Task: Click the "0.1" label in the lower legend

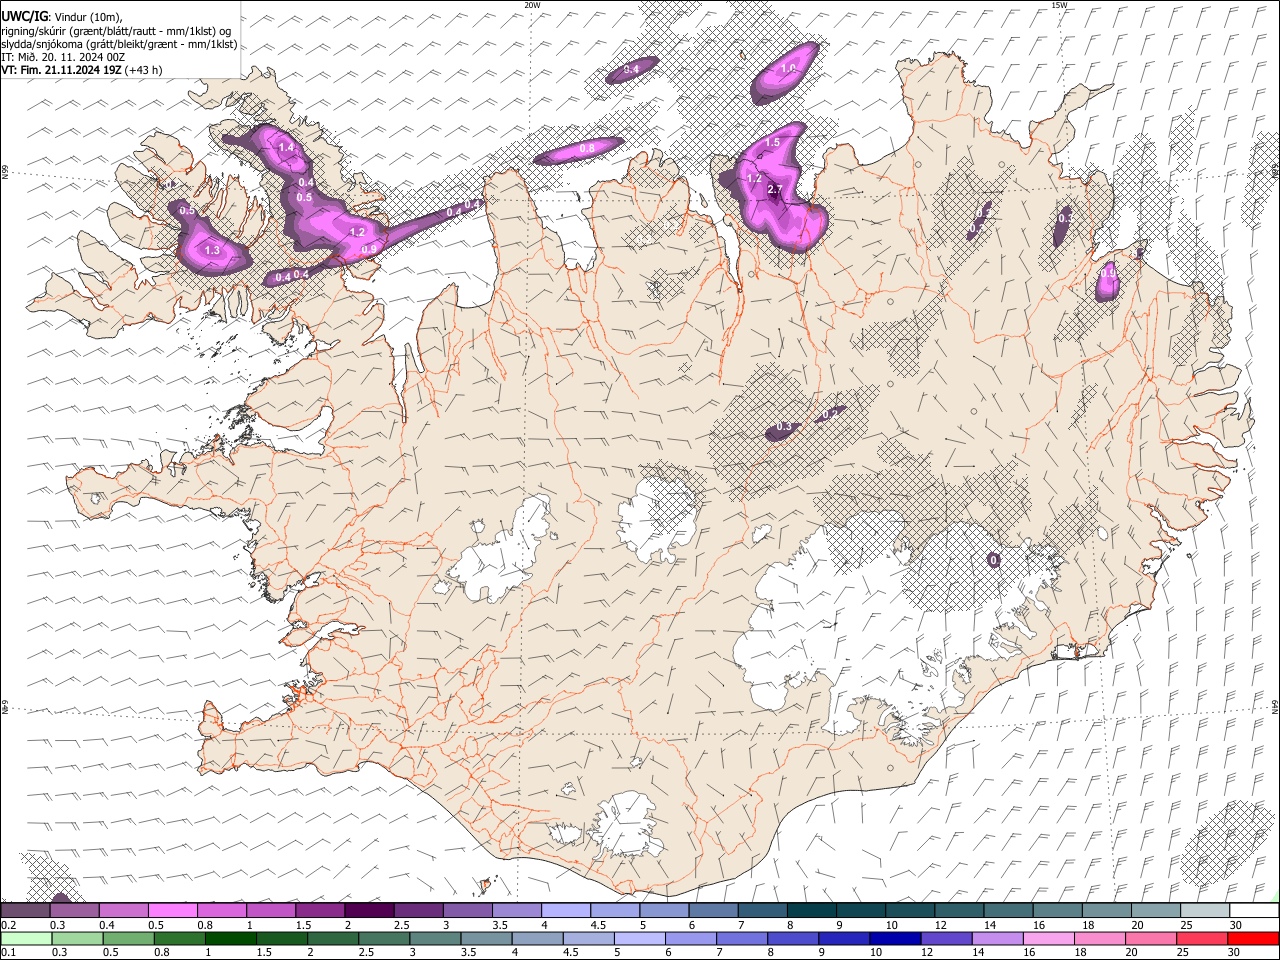Action: pos(8,953)
